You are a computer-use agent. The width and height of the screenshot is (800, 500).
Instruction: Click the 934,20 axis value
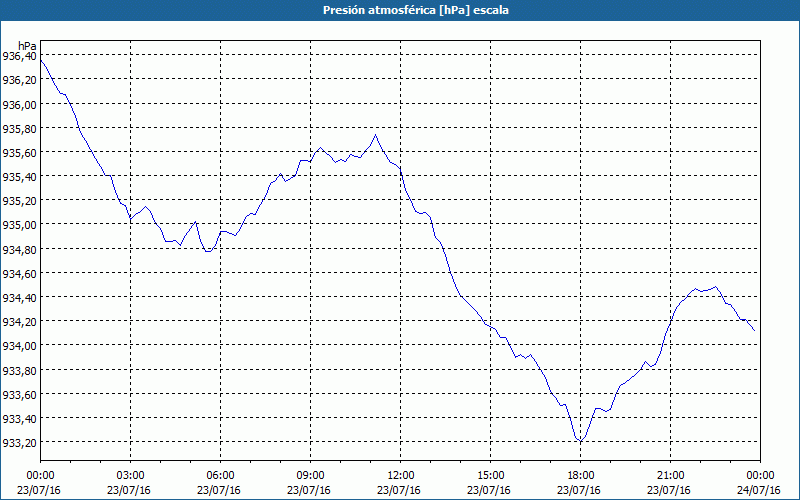point(19,322)
